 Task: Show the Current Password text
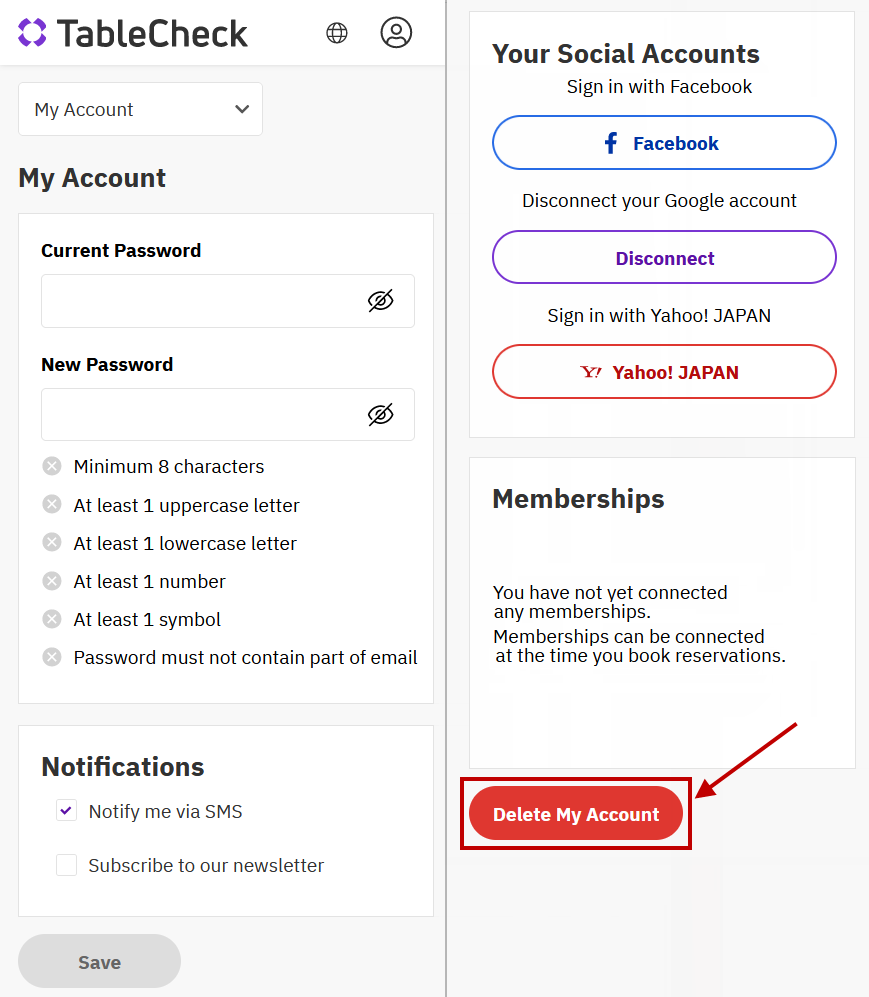tap(380, 300)
